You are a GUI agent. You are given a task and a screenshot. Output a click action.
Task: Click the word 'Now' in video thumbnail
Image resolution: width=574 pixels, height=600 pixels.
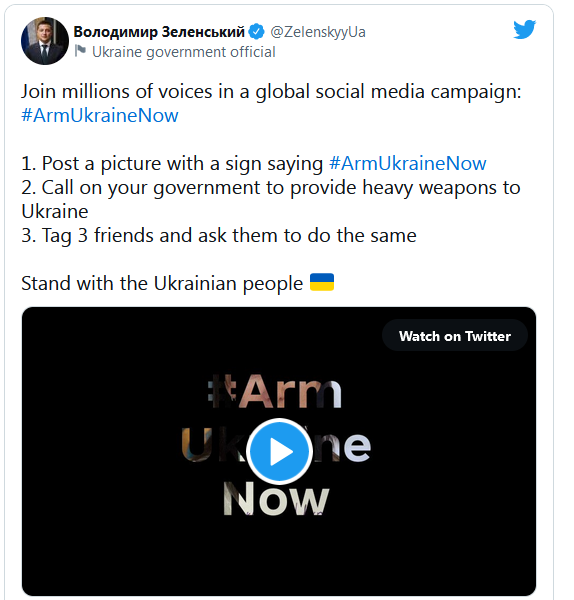[x=276, y=498]
